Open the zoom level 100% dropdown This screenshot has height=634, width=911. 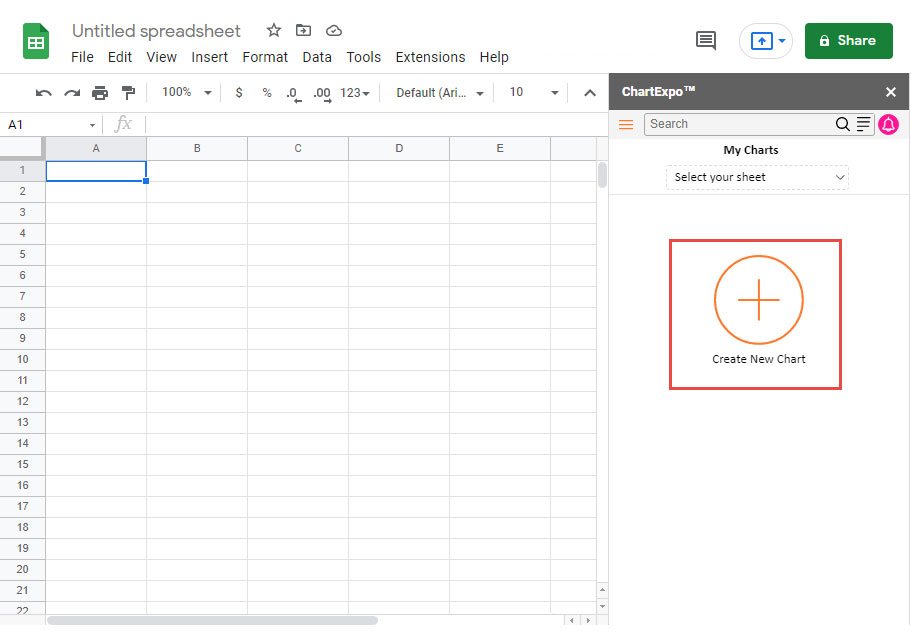click(x=187, y=92)
